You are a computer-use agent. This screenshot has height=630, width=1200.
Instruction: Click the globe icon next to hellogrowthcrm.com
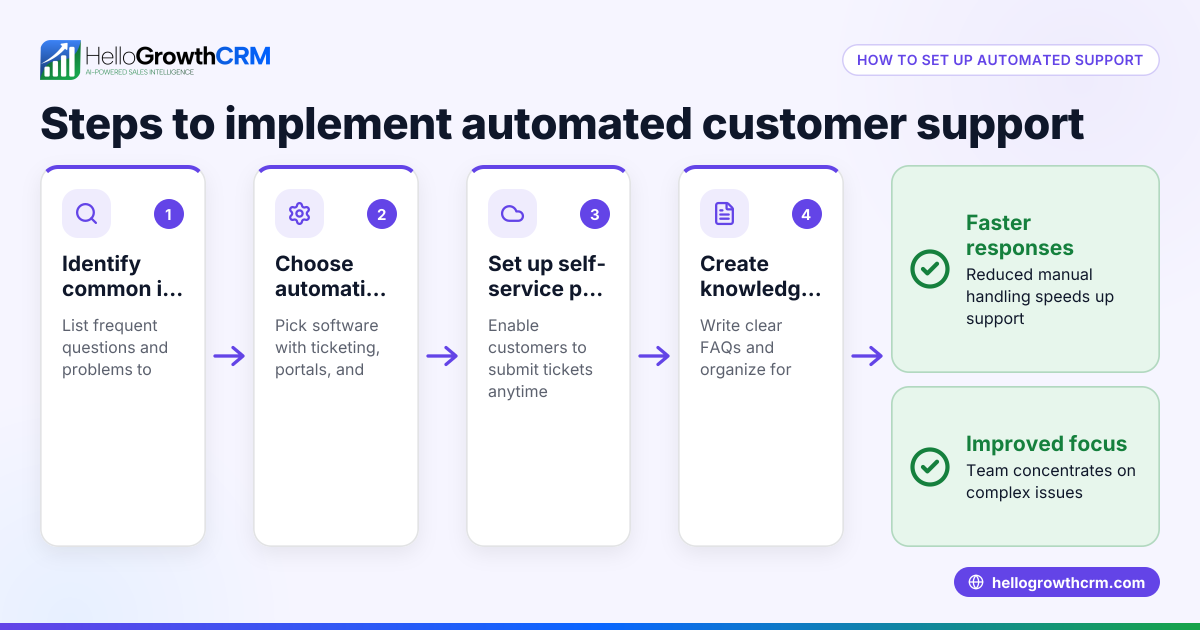click(976, 583)
